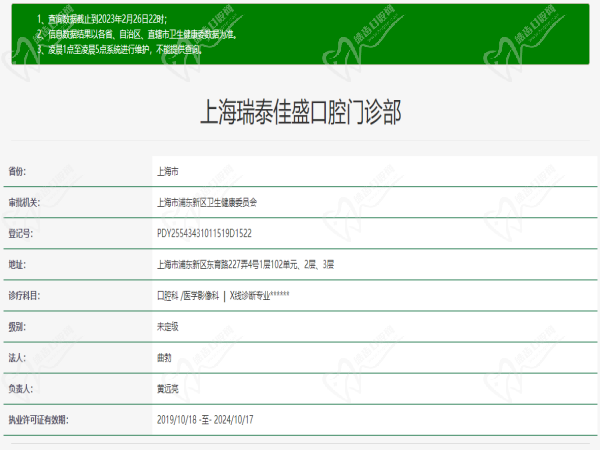Select the 诊疗科目 row label
The width and height of the screenshot is (600, 450).
pos(23,295)
